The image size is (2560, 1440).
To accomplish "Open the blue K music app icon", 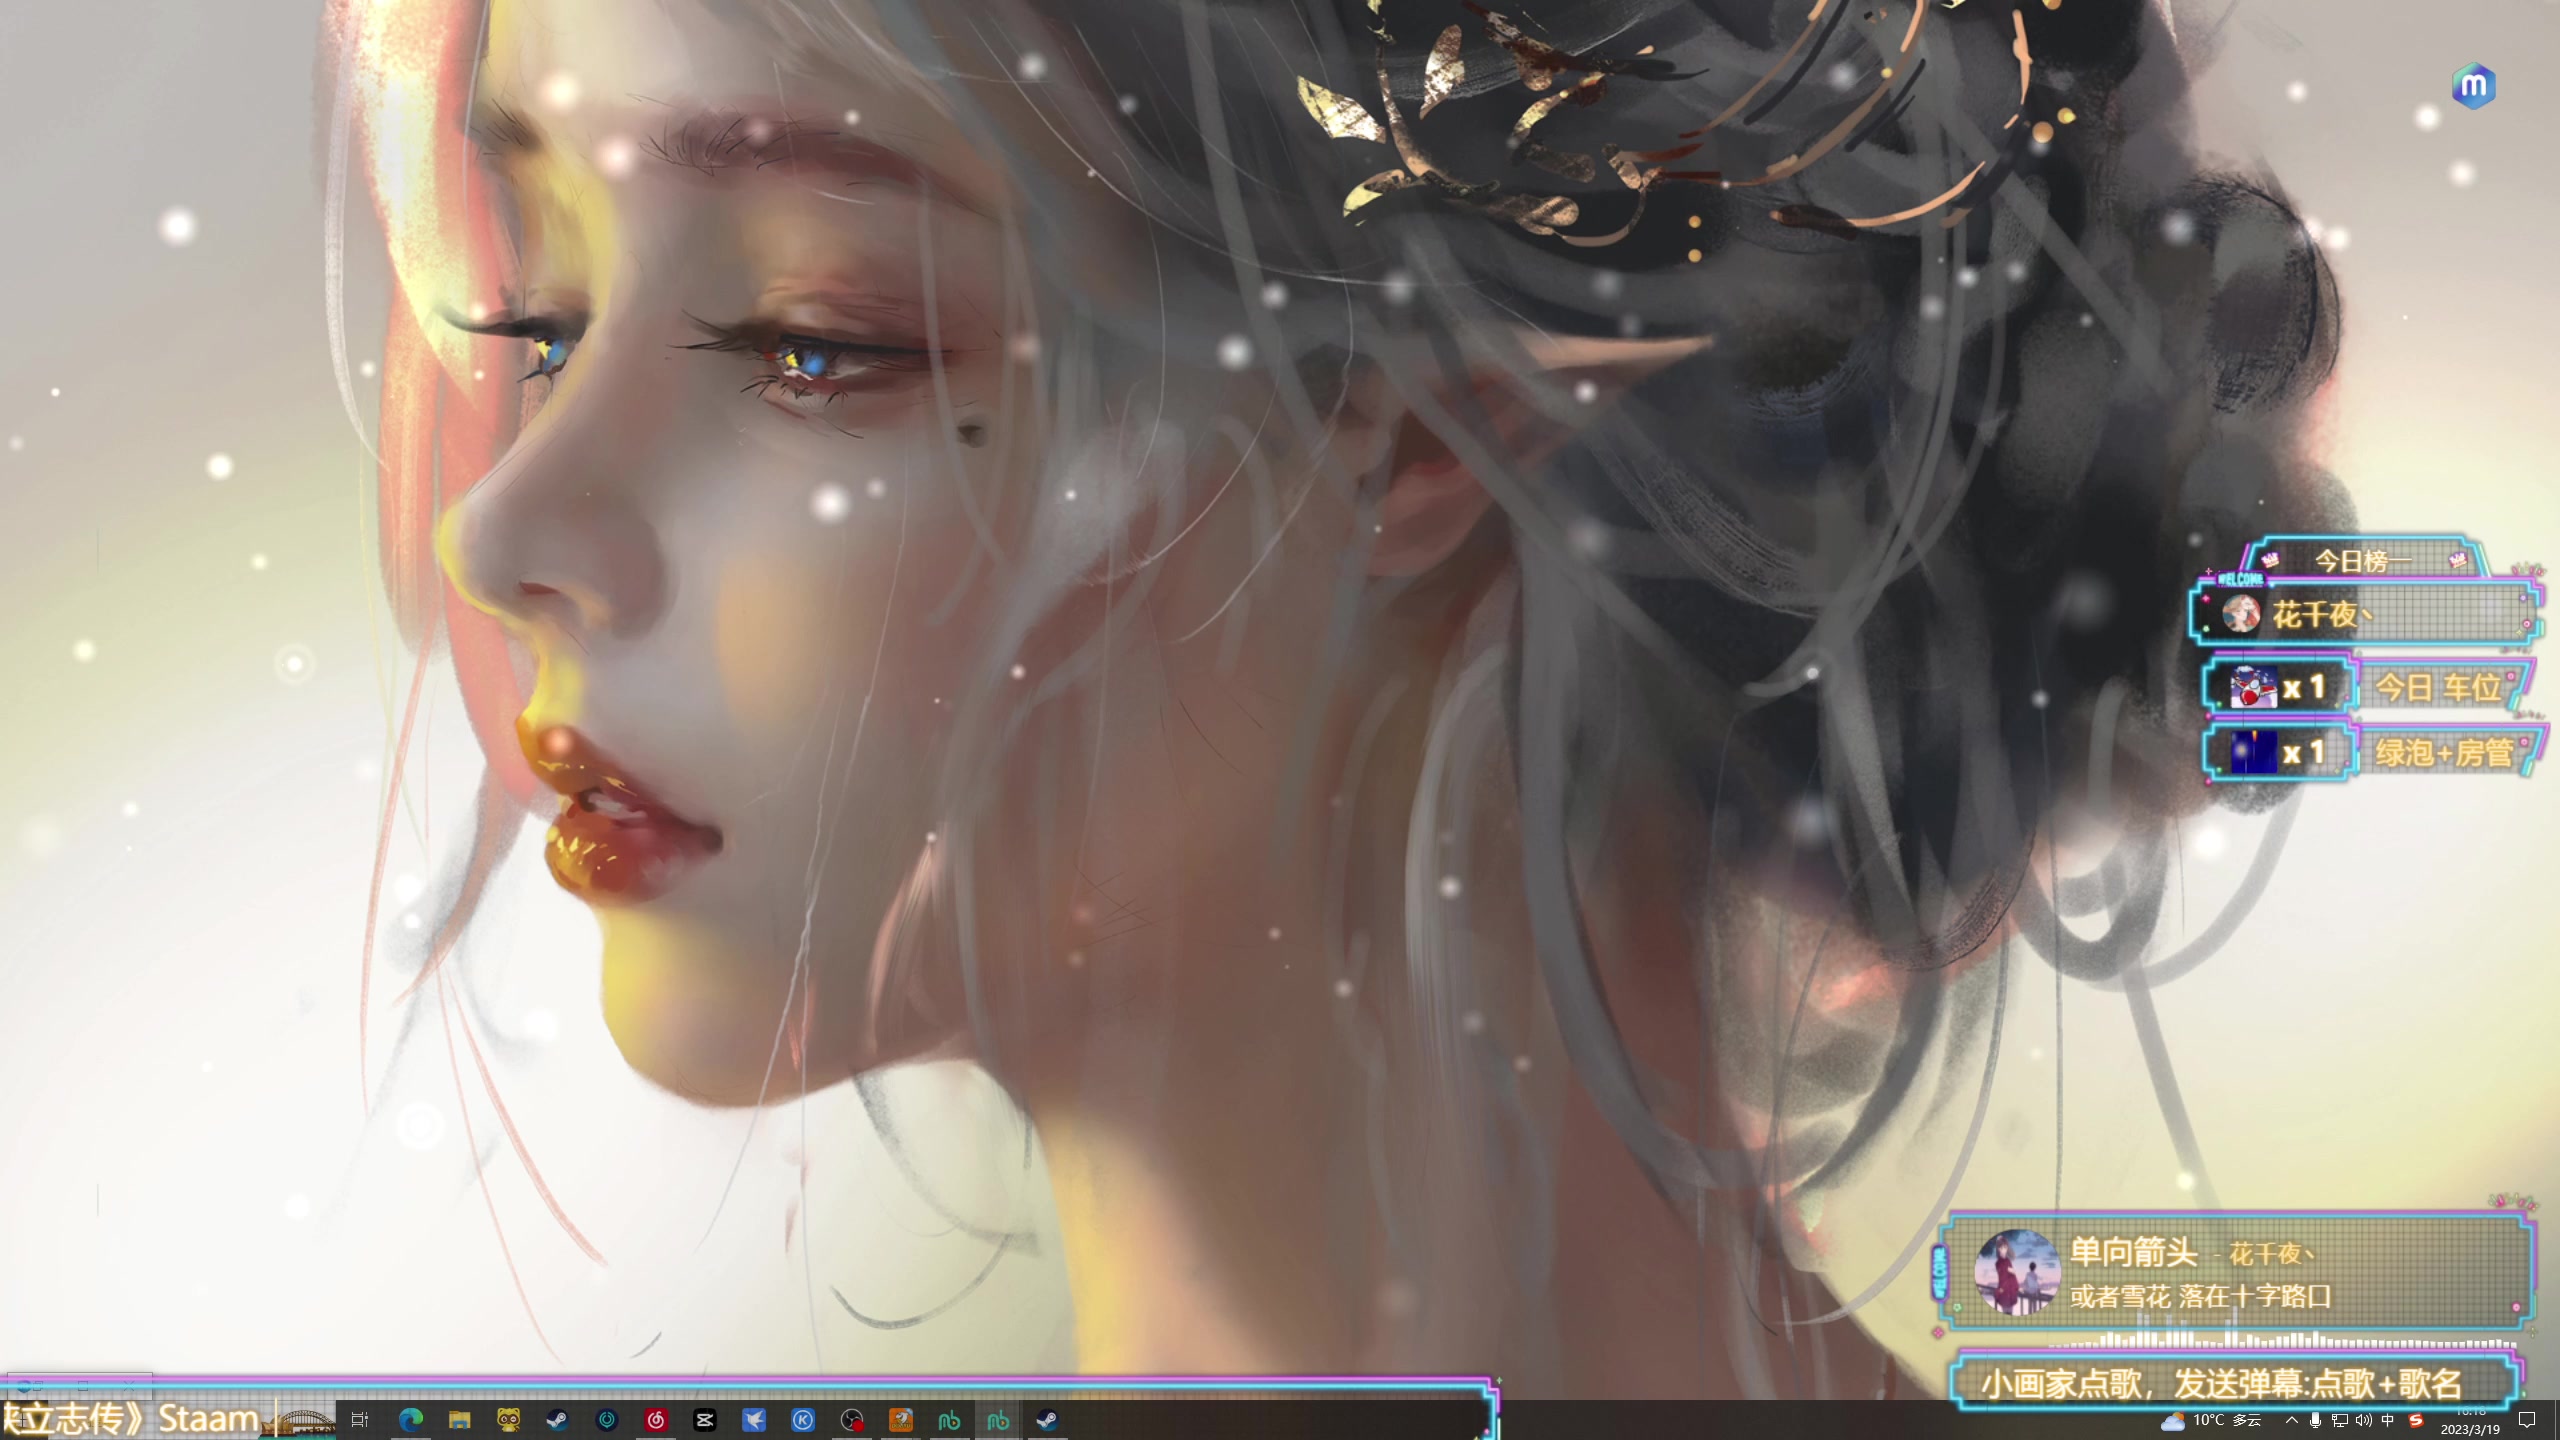I will pyautogui.click(x=802, y=1419).
